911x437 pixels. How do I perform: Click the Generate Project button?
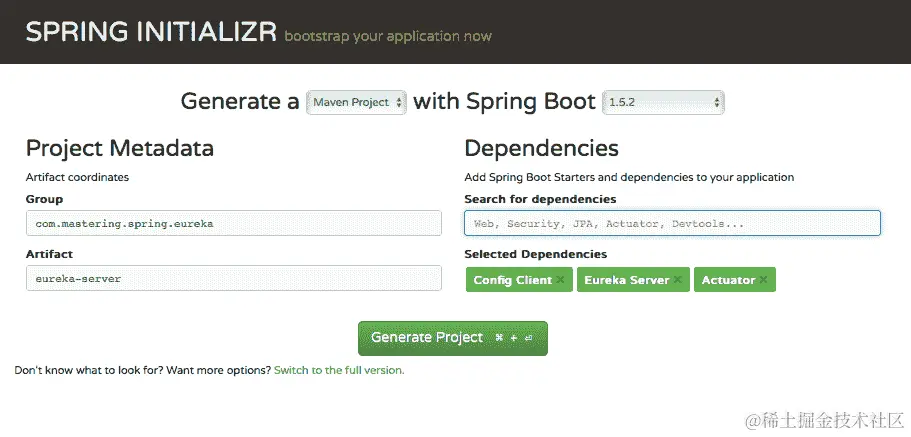(x=453, y=338)
